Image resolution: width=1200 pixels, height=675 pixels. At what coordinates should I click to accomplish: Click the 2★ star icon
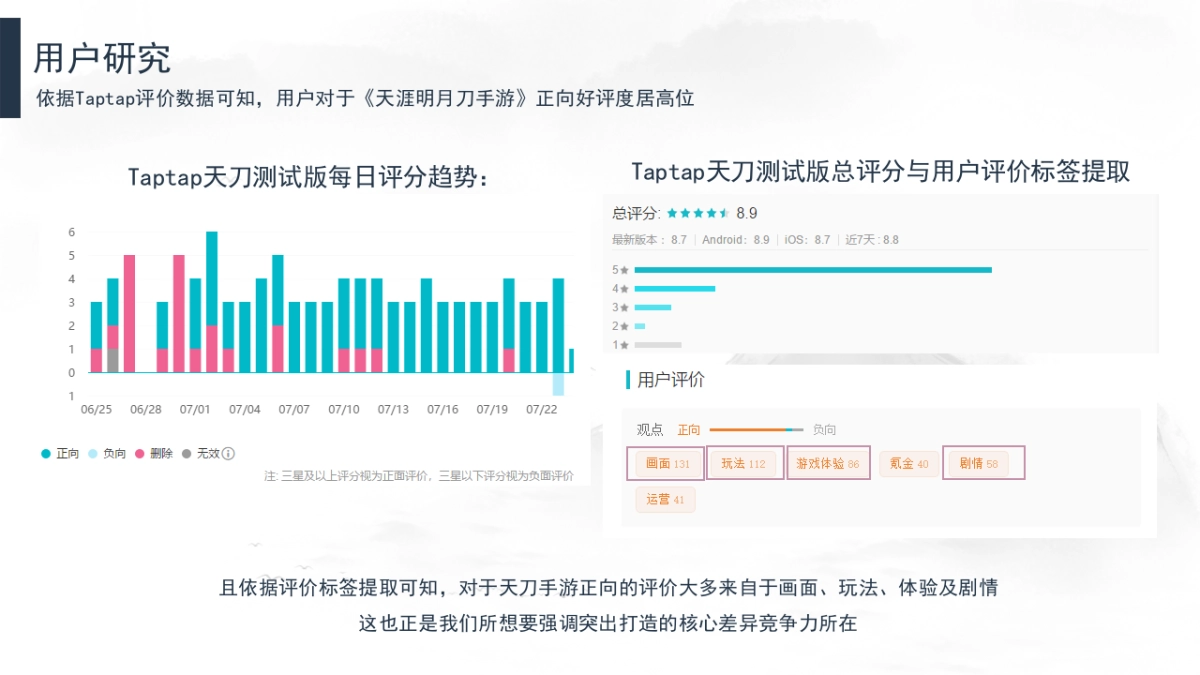[623, 324]
